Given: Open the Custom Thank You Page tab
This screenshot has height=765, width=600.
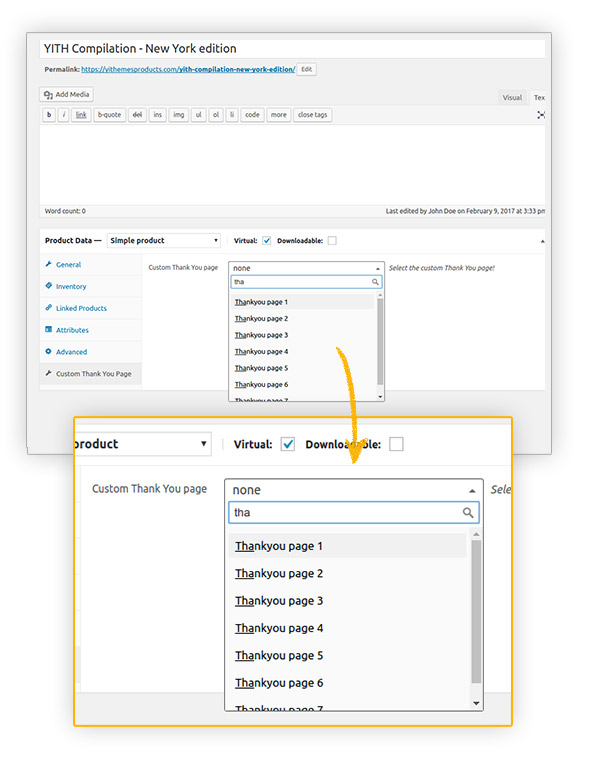Looking at the screenshot, I should tap(91, 374).
